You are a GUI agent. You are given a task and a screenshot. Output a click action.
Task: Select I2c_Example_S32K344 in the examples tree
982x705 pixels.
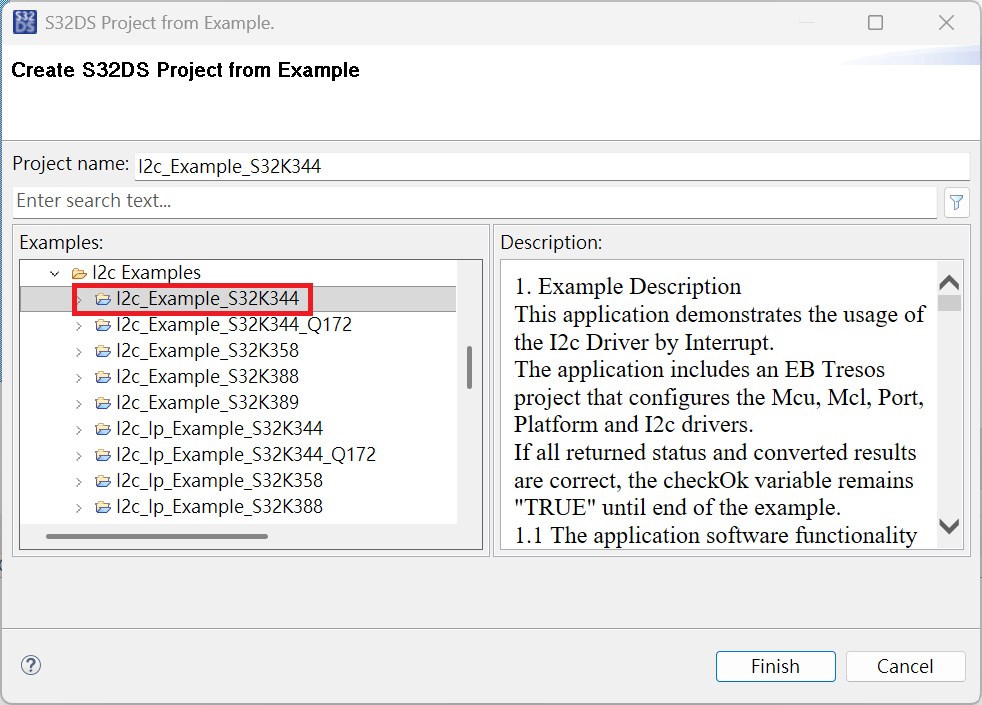(207, 299)
